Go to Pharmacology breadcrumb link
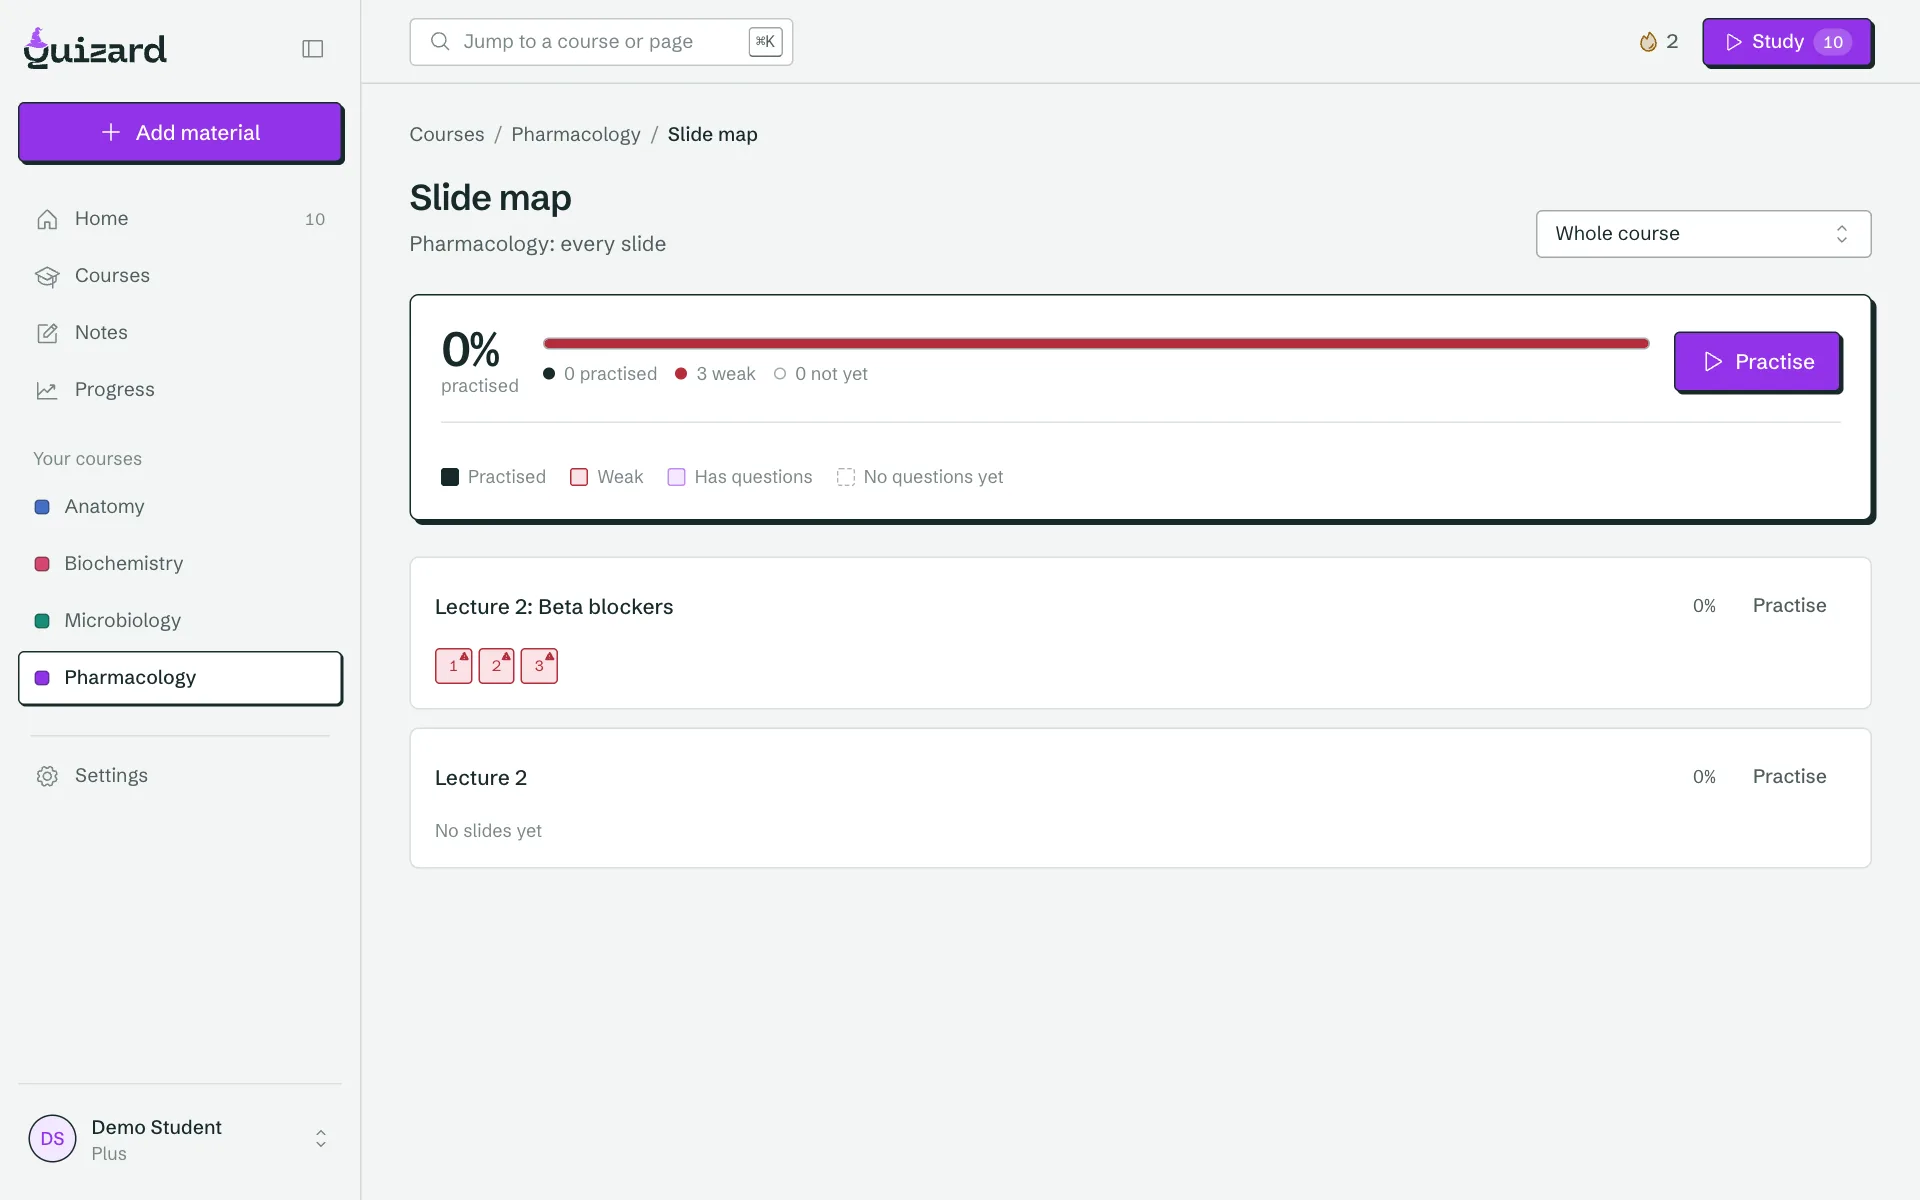Image resolution: width=1920 pixels, height=1200 pixels. [576, 135]
